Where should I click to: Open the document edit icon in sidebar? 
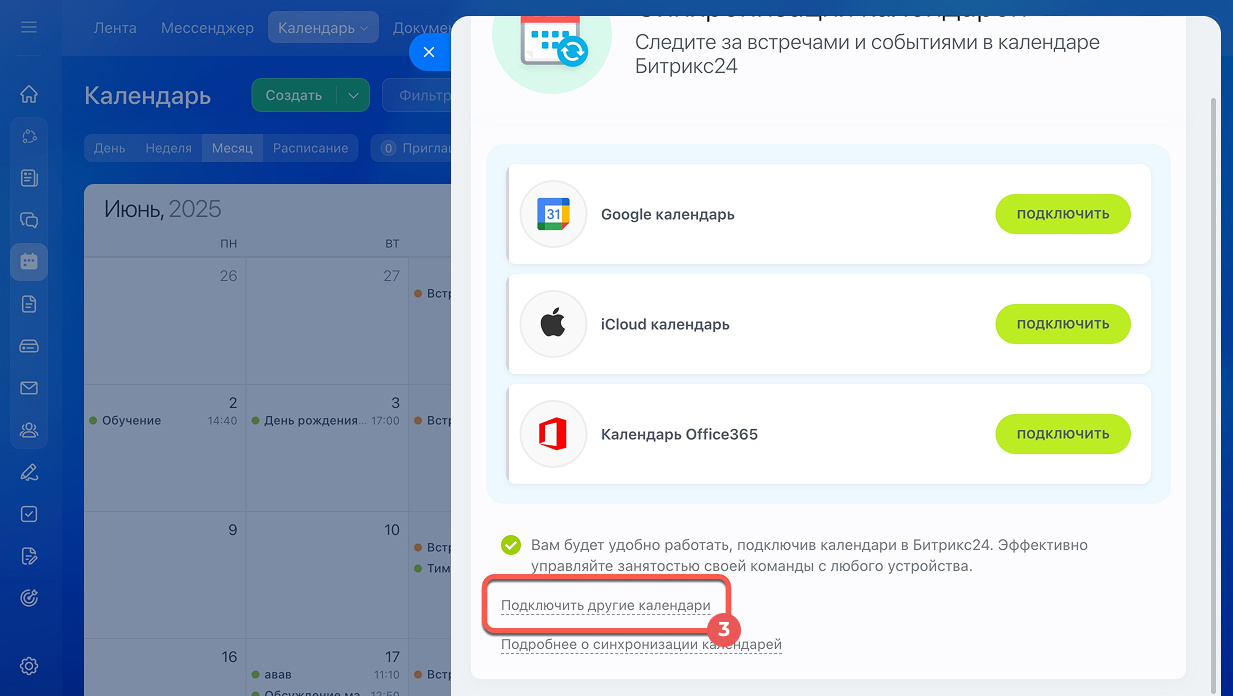point(29,556)
